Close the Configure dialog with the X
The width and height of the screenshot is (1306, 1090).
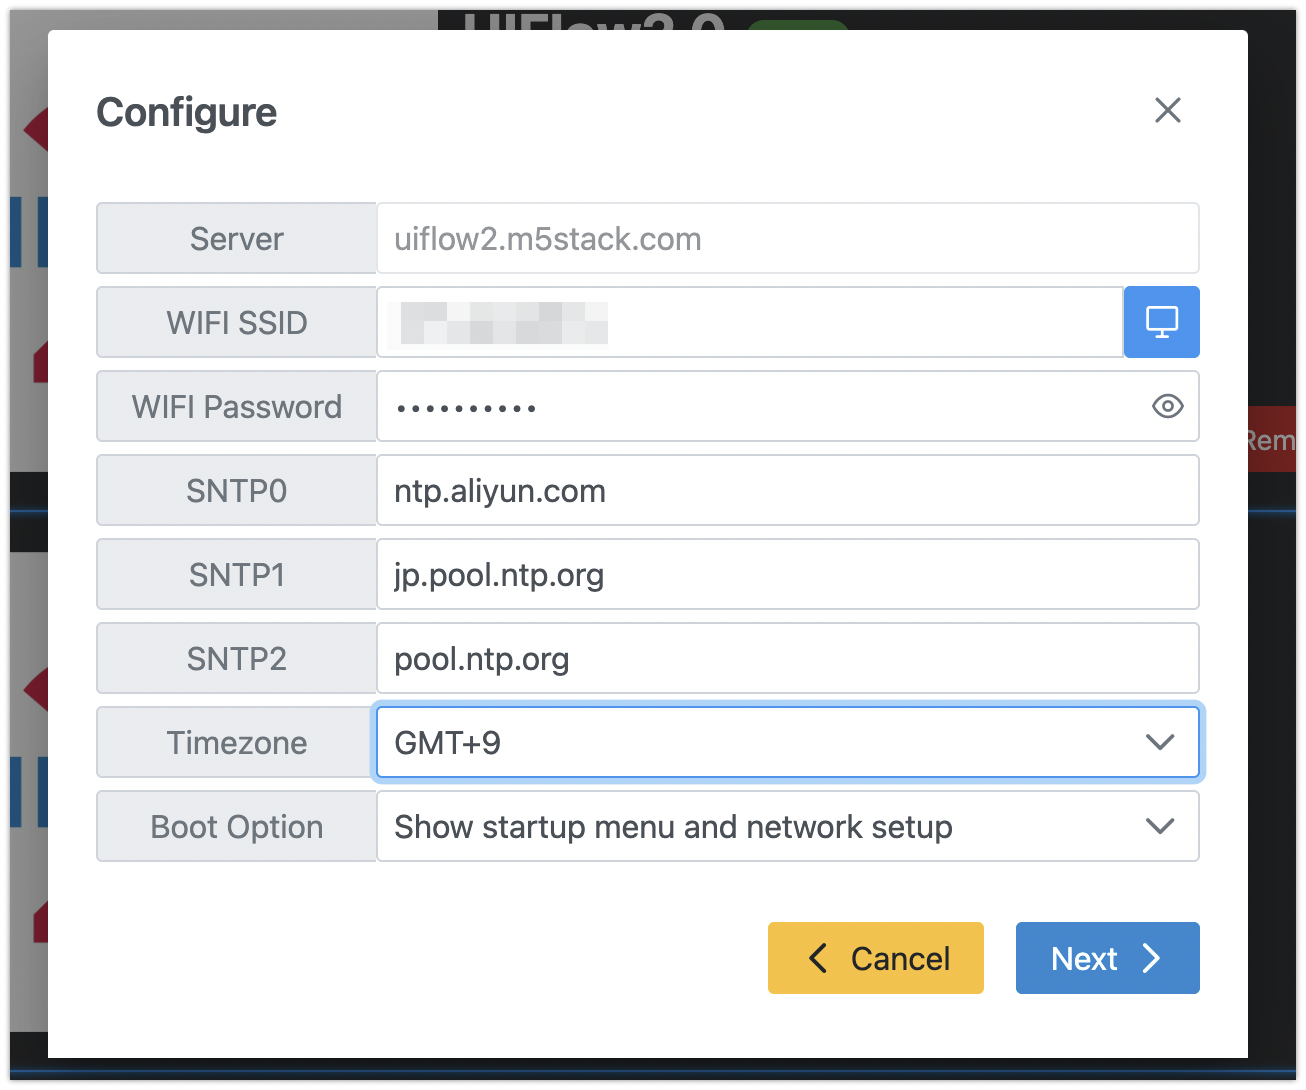[1167, 110]
